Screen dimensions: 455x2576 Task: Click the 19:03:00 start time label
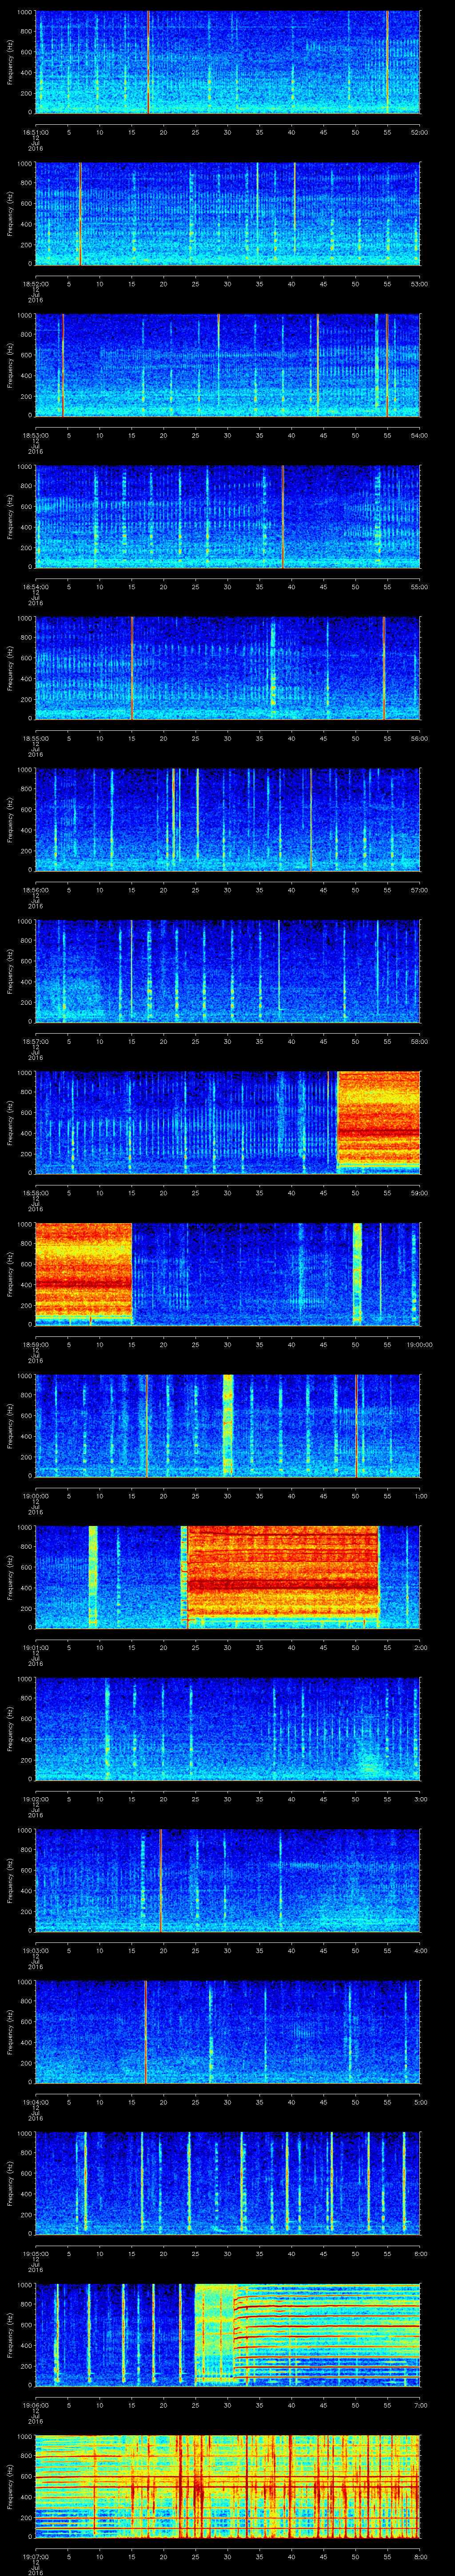click(36, 1950)
